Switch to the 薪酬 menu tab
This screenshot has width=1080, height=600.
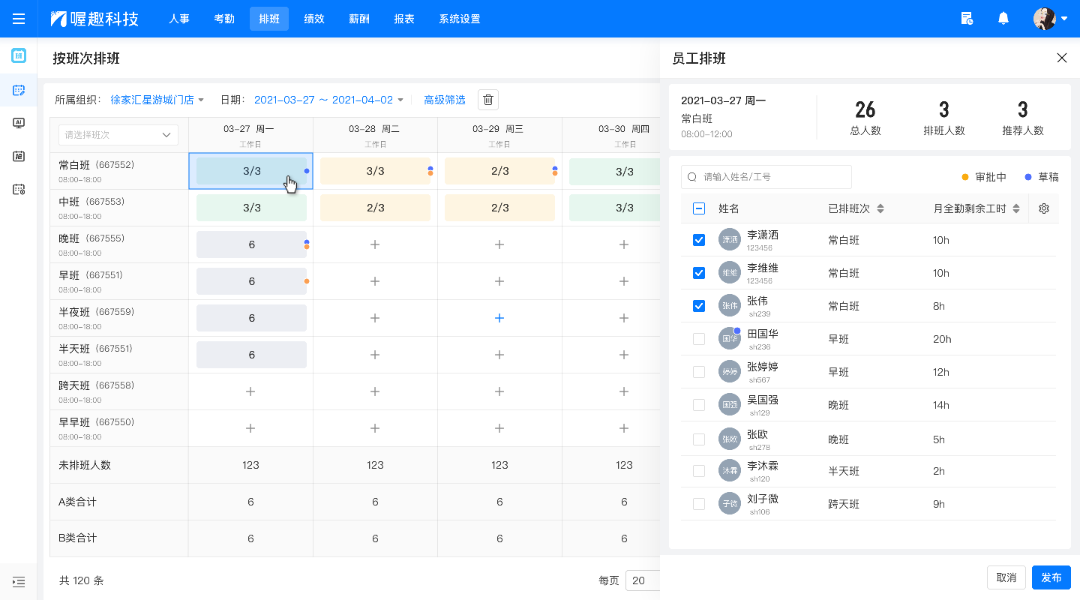[359, 18]
